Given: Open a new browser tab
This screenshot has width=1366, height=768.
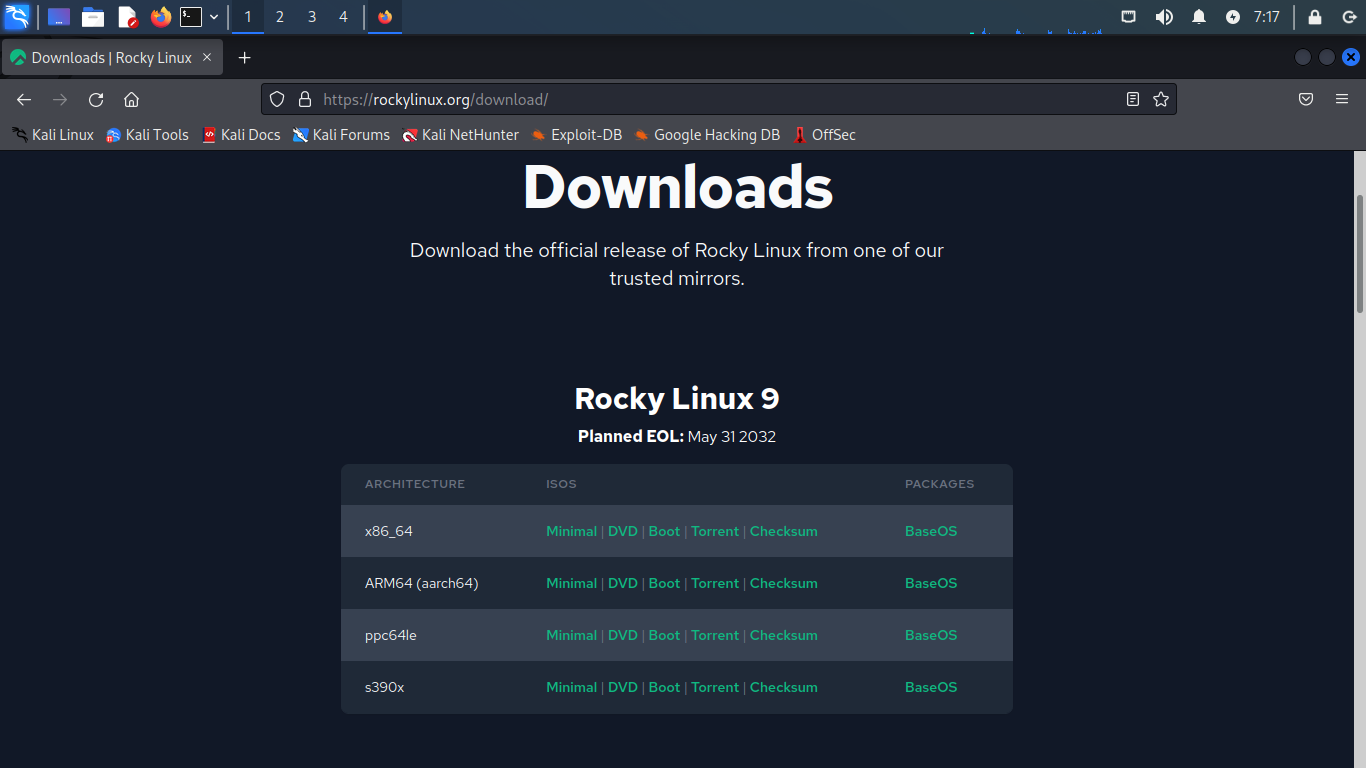Looking at the screenshot, I should pos(244,58).
